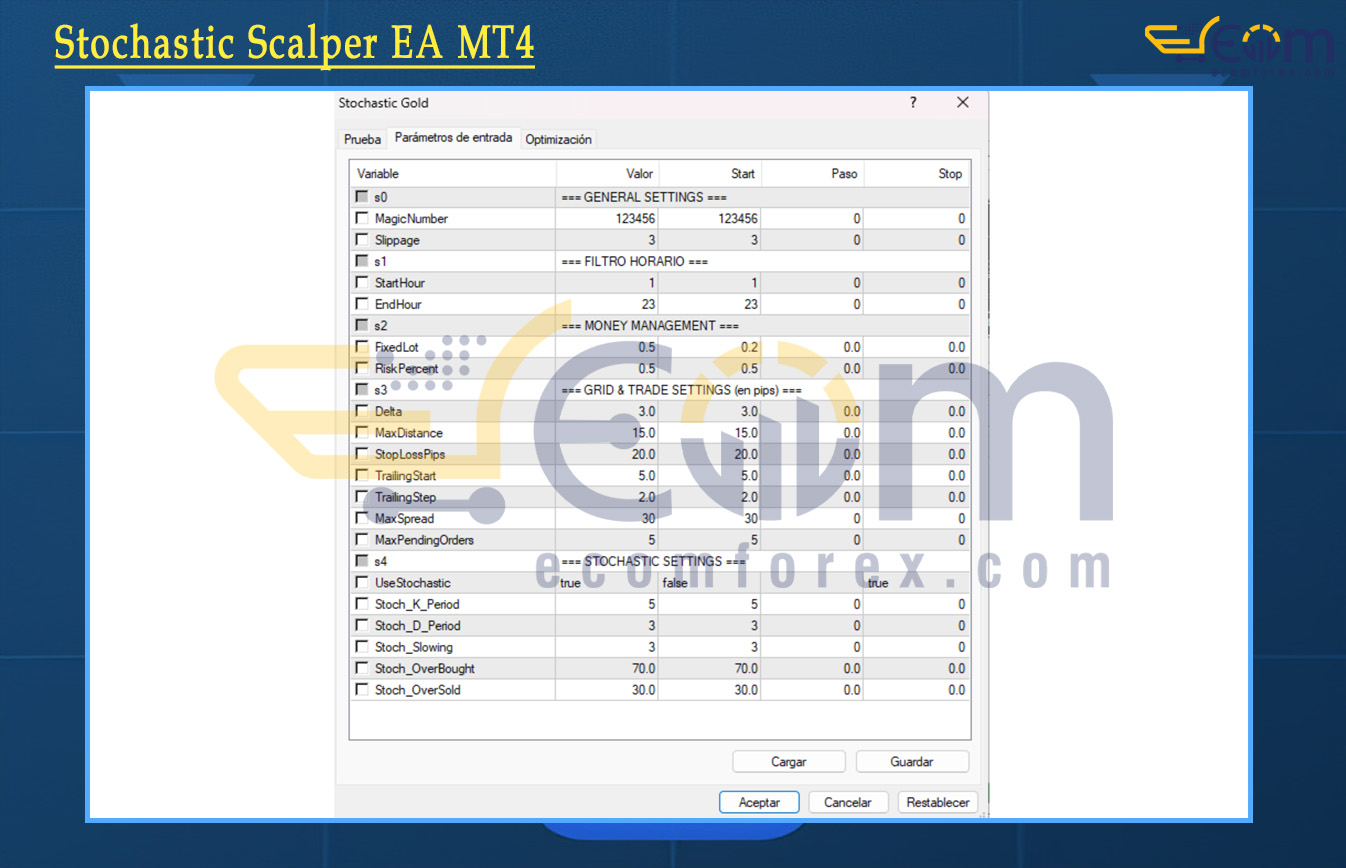Switch to the Prueba tab
1346x868 pixels.
point(362,139)
